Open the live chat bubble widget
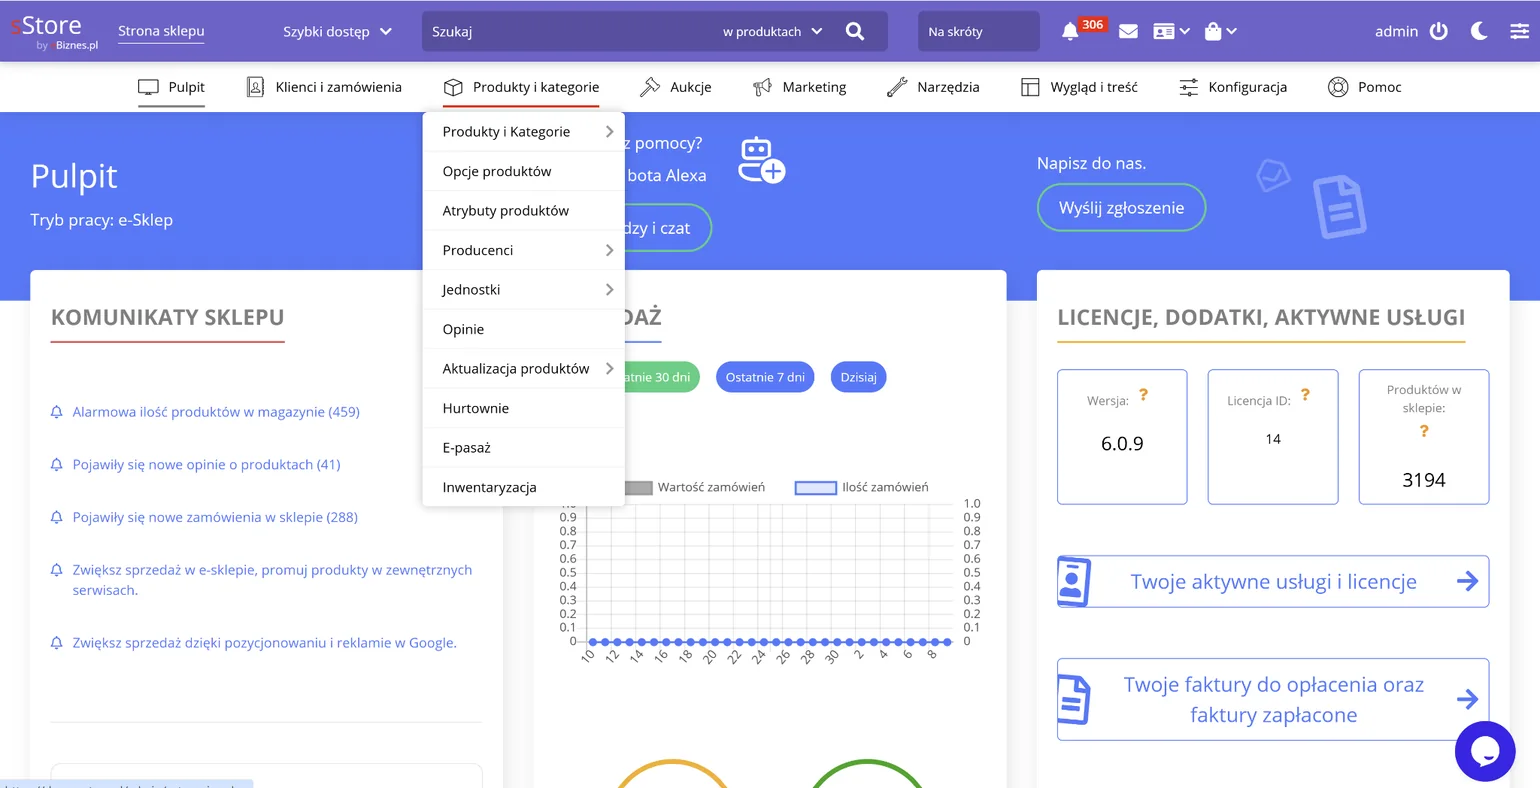1540x788 pixels. coord(1485,751)
